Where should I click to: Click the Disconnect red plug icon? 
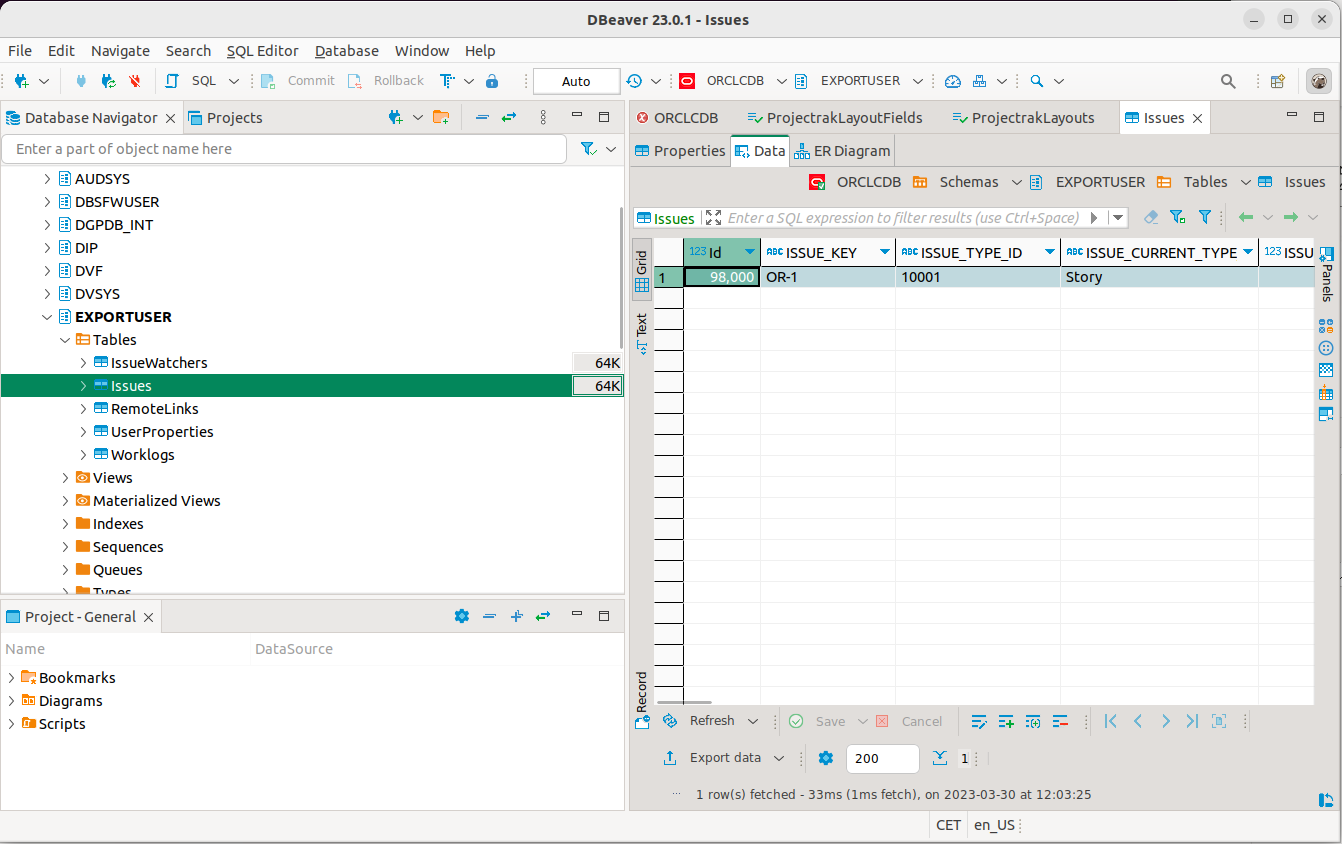[x=134, y=81]
